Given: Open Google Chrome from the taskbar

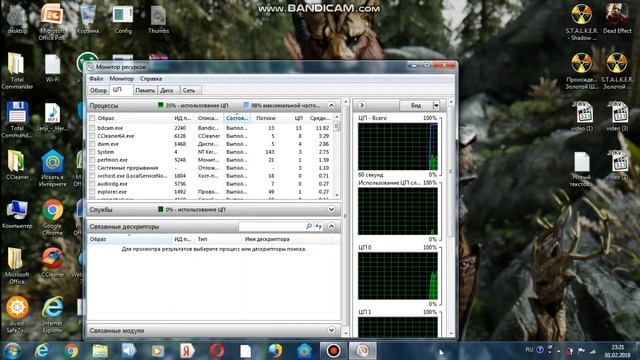Looking at the screenshot, I should point(71,351).
